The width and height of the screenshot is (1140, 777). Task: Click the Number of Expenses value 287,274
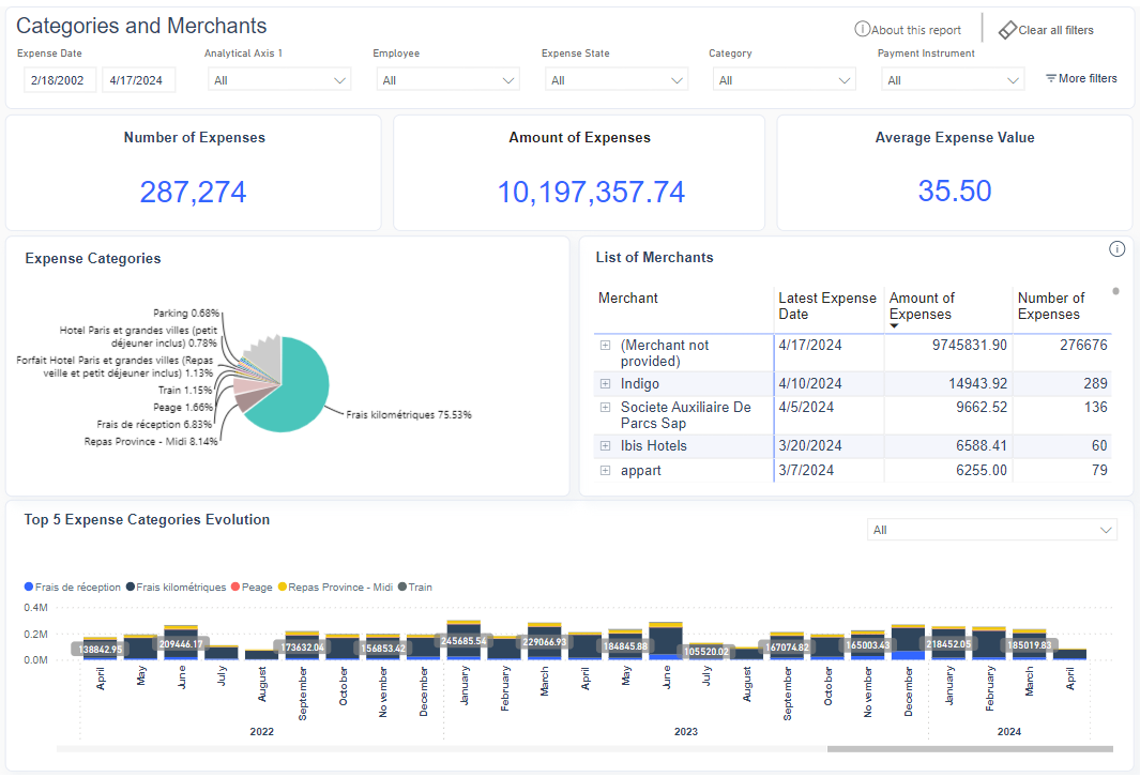pyautogui.click(x=193, y=192)
